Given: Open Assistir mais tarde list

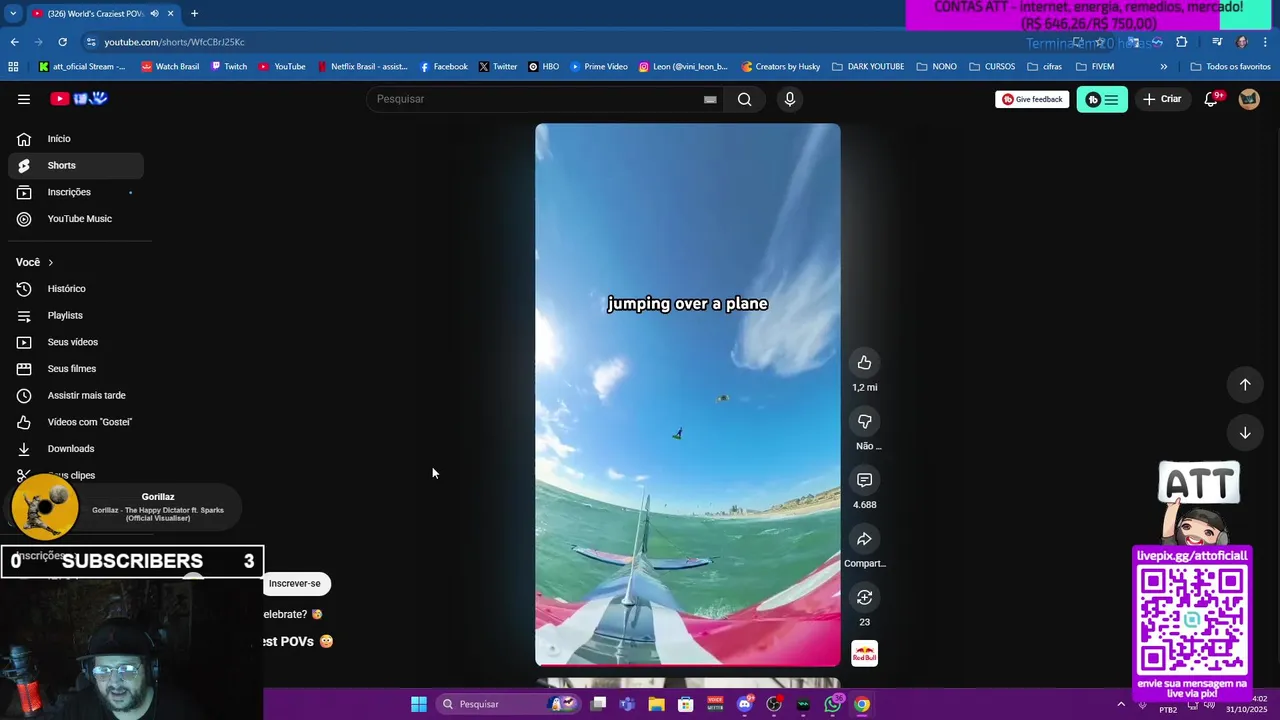Looking at the screenshot, I should 76,395.
